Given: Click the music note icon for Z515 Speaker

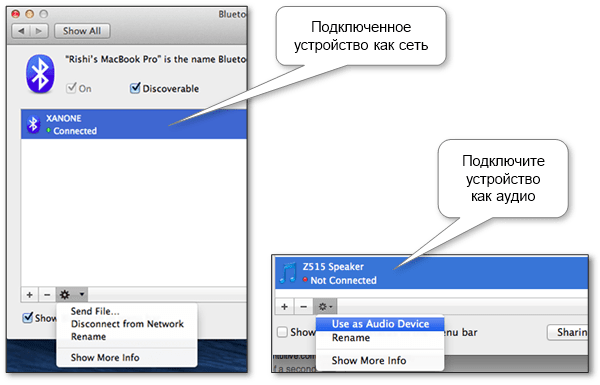Looking at the screenshot, I should coord(288,273).
